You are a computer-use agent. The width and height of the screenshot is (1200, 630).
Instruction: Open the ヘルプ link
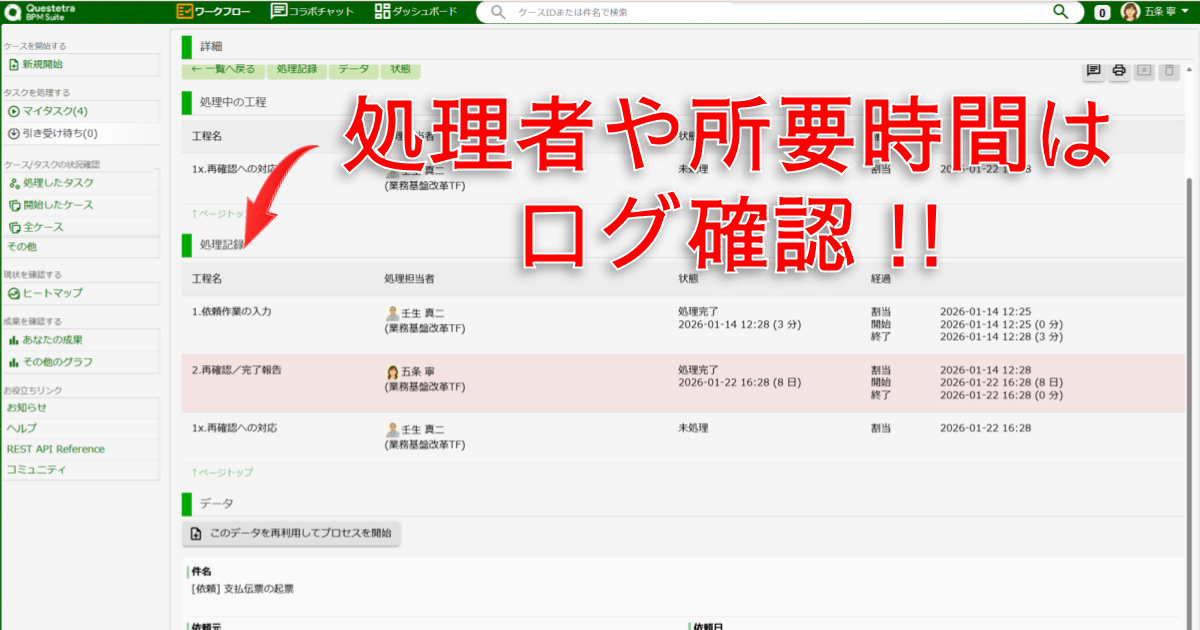click(80, 428)
